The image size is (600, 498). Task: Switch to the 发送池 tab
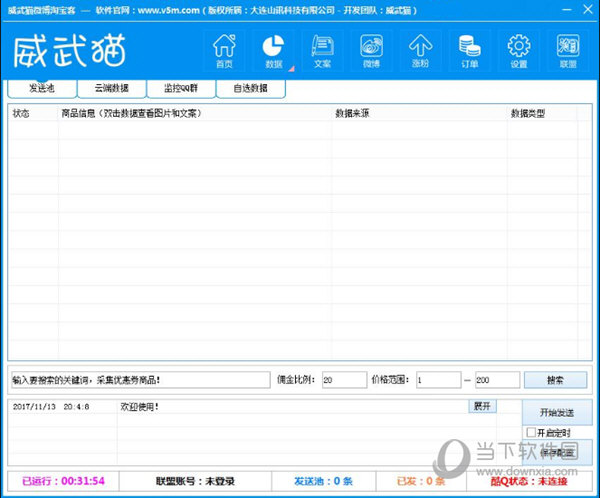tap(42, 88)
